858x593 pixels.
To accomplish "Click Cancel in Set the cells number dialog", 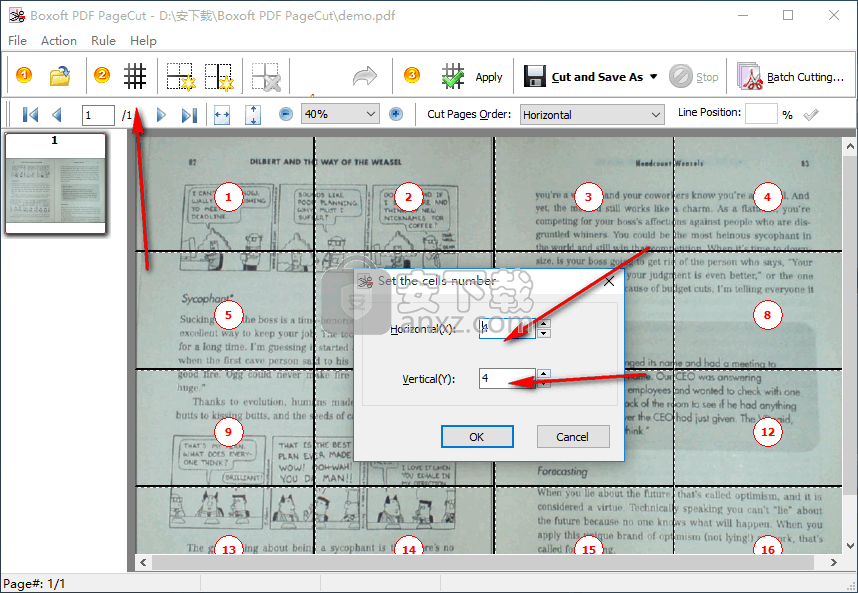I will coord(572,437).
